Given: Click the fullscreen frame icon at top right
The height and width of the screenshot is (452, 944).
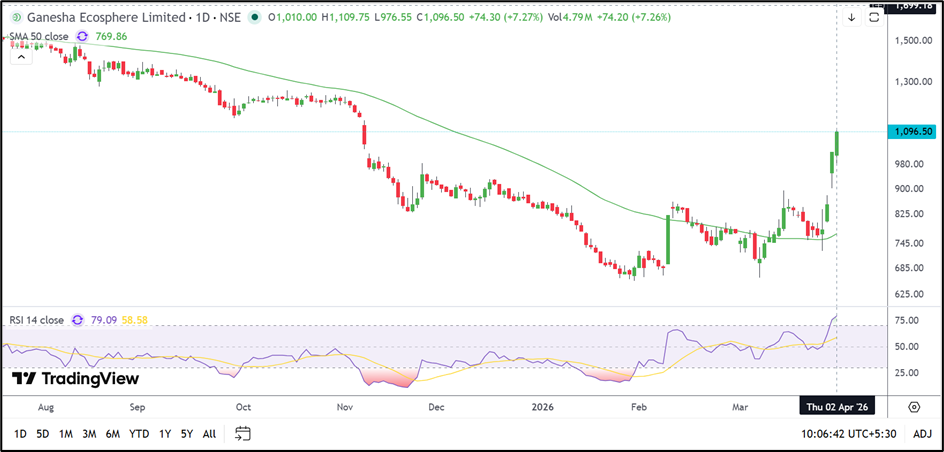Looking at the screenshot, I should point(876,17).
